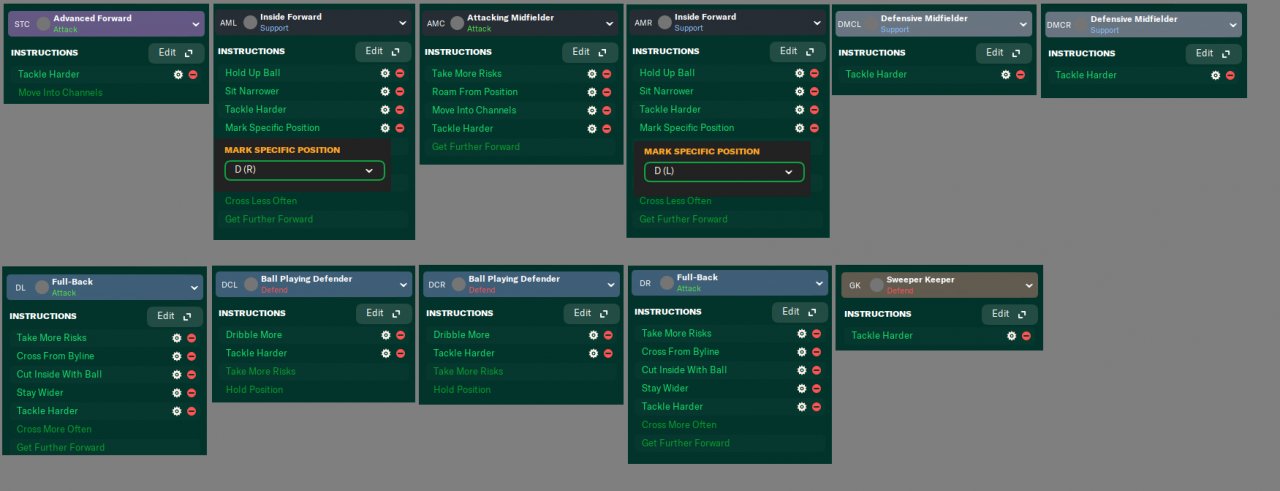The image size is (1280, 491).
Task: Remove Hold Up Ball from AML panel
Action: point(400,73)
